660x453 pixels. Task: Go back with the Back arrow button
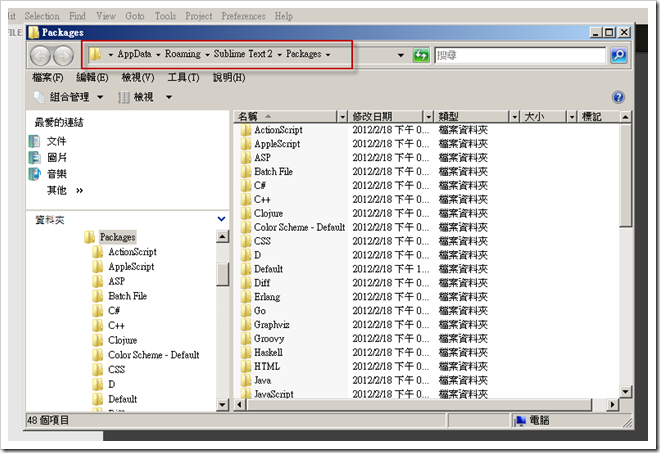coord(40,56)
